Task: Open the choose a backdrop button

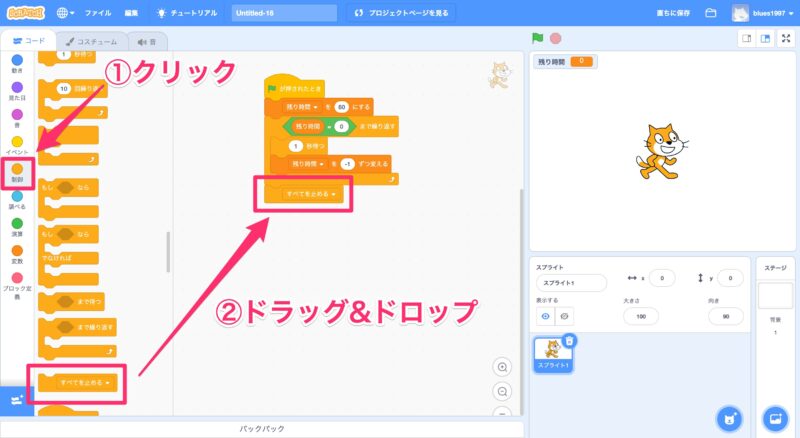Action: click(774, 417)
